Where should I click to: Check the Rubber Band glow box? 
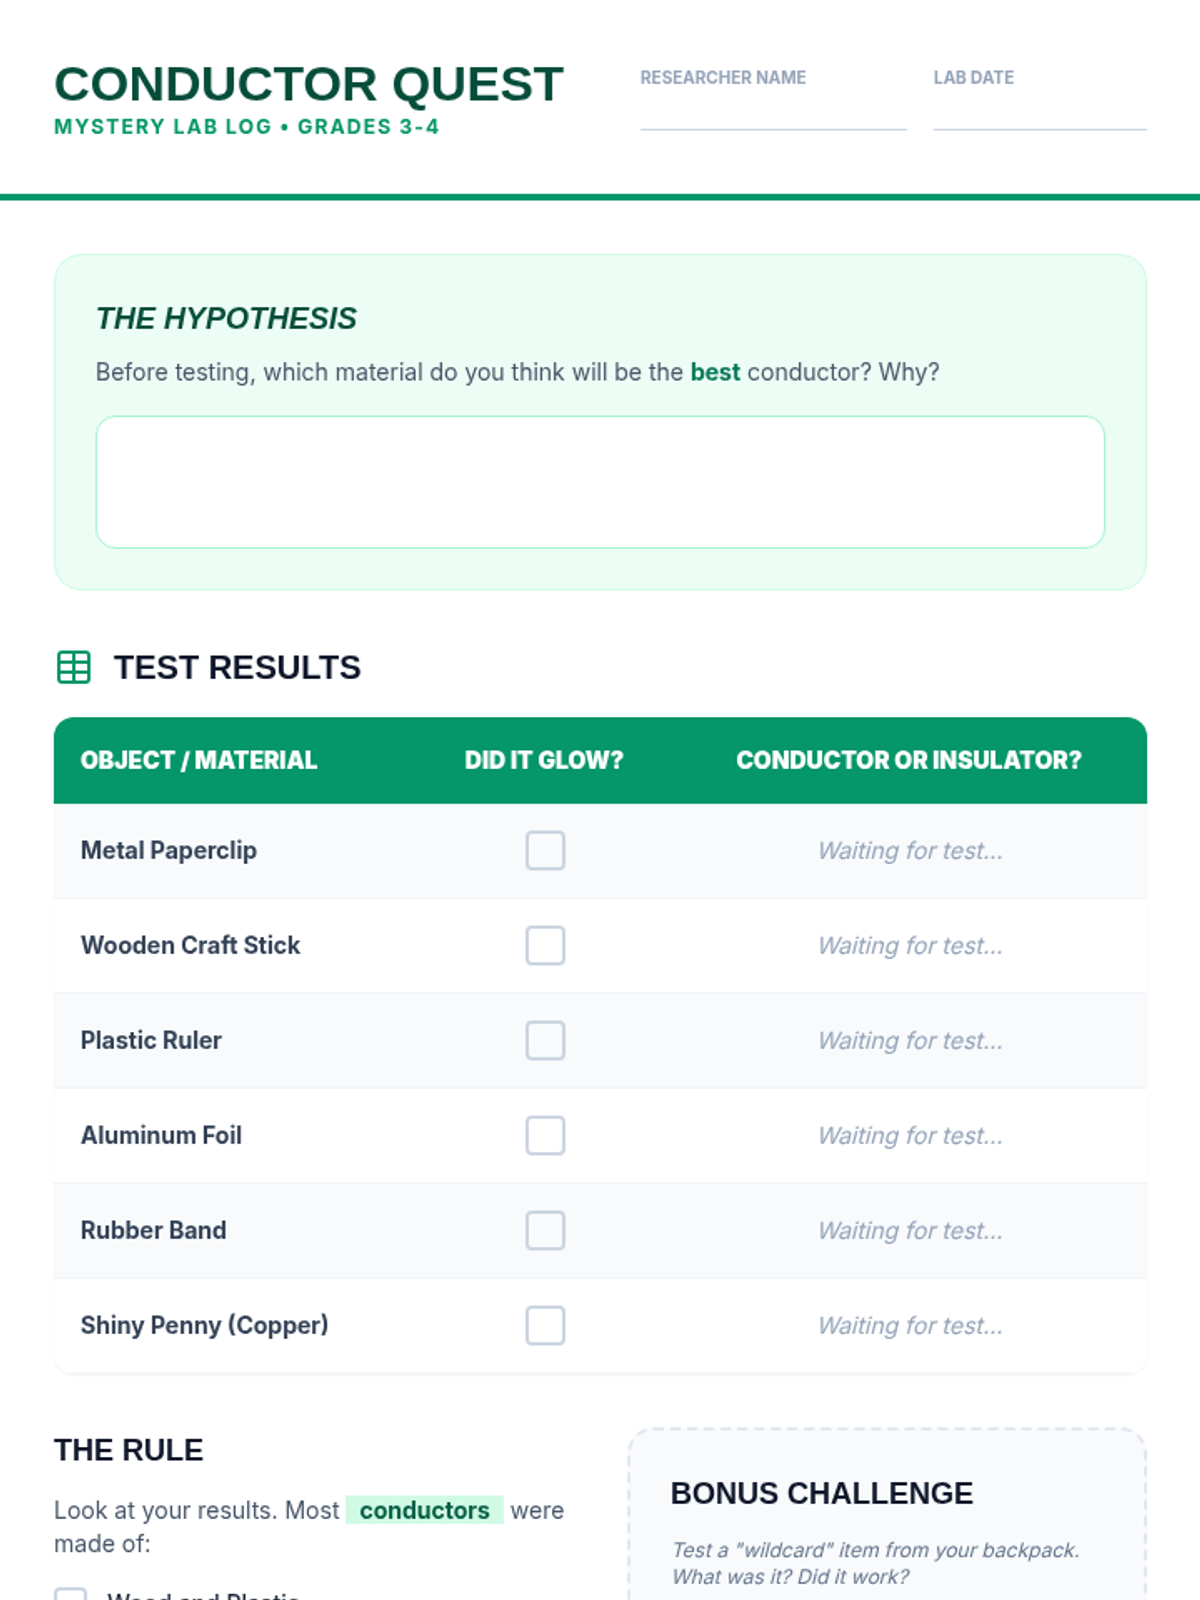tap(545, 1231)
